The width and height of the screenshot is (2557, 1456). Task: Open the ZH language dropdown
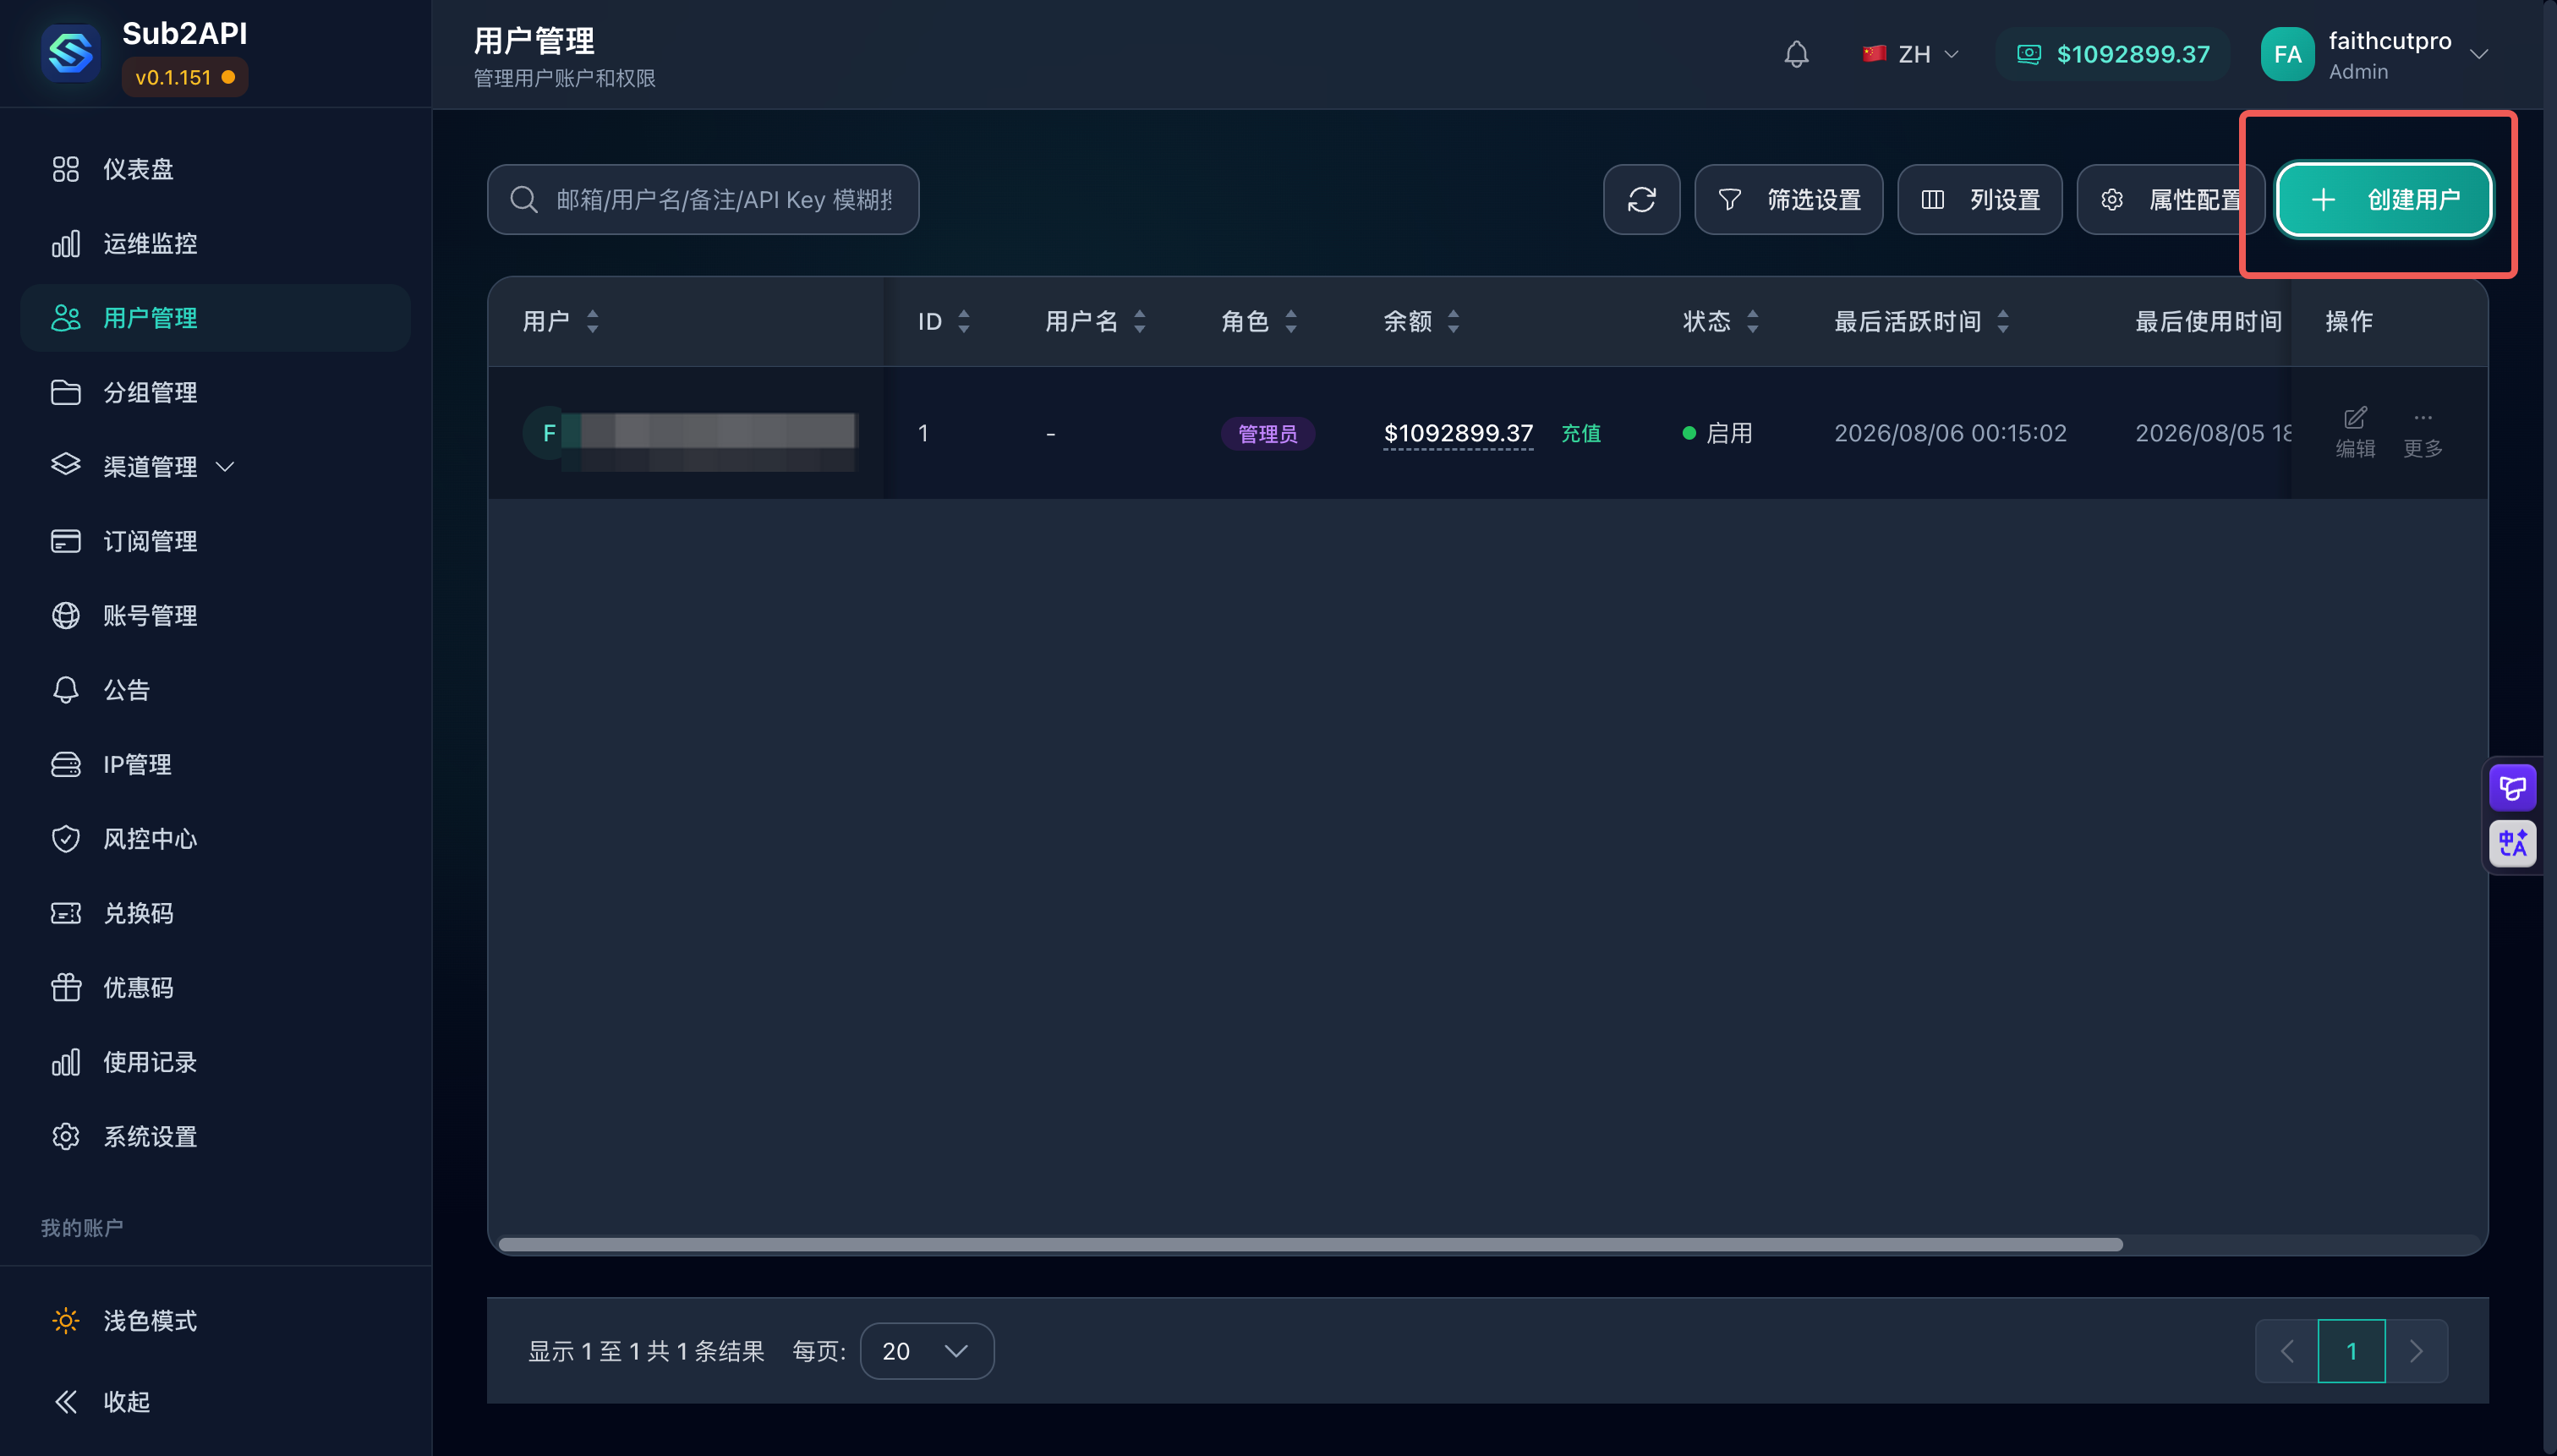point(1911,54)
